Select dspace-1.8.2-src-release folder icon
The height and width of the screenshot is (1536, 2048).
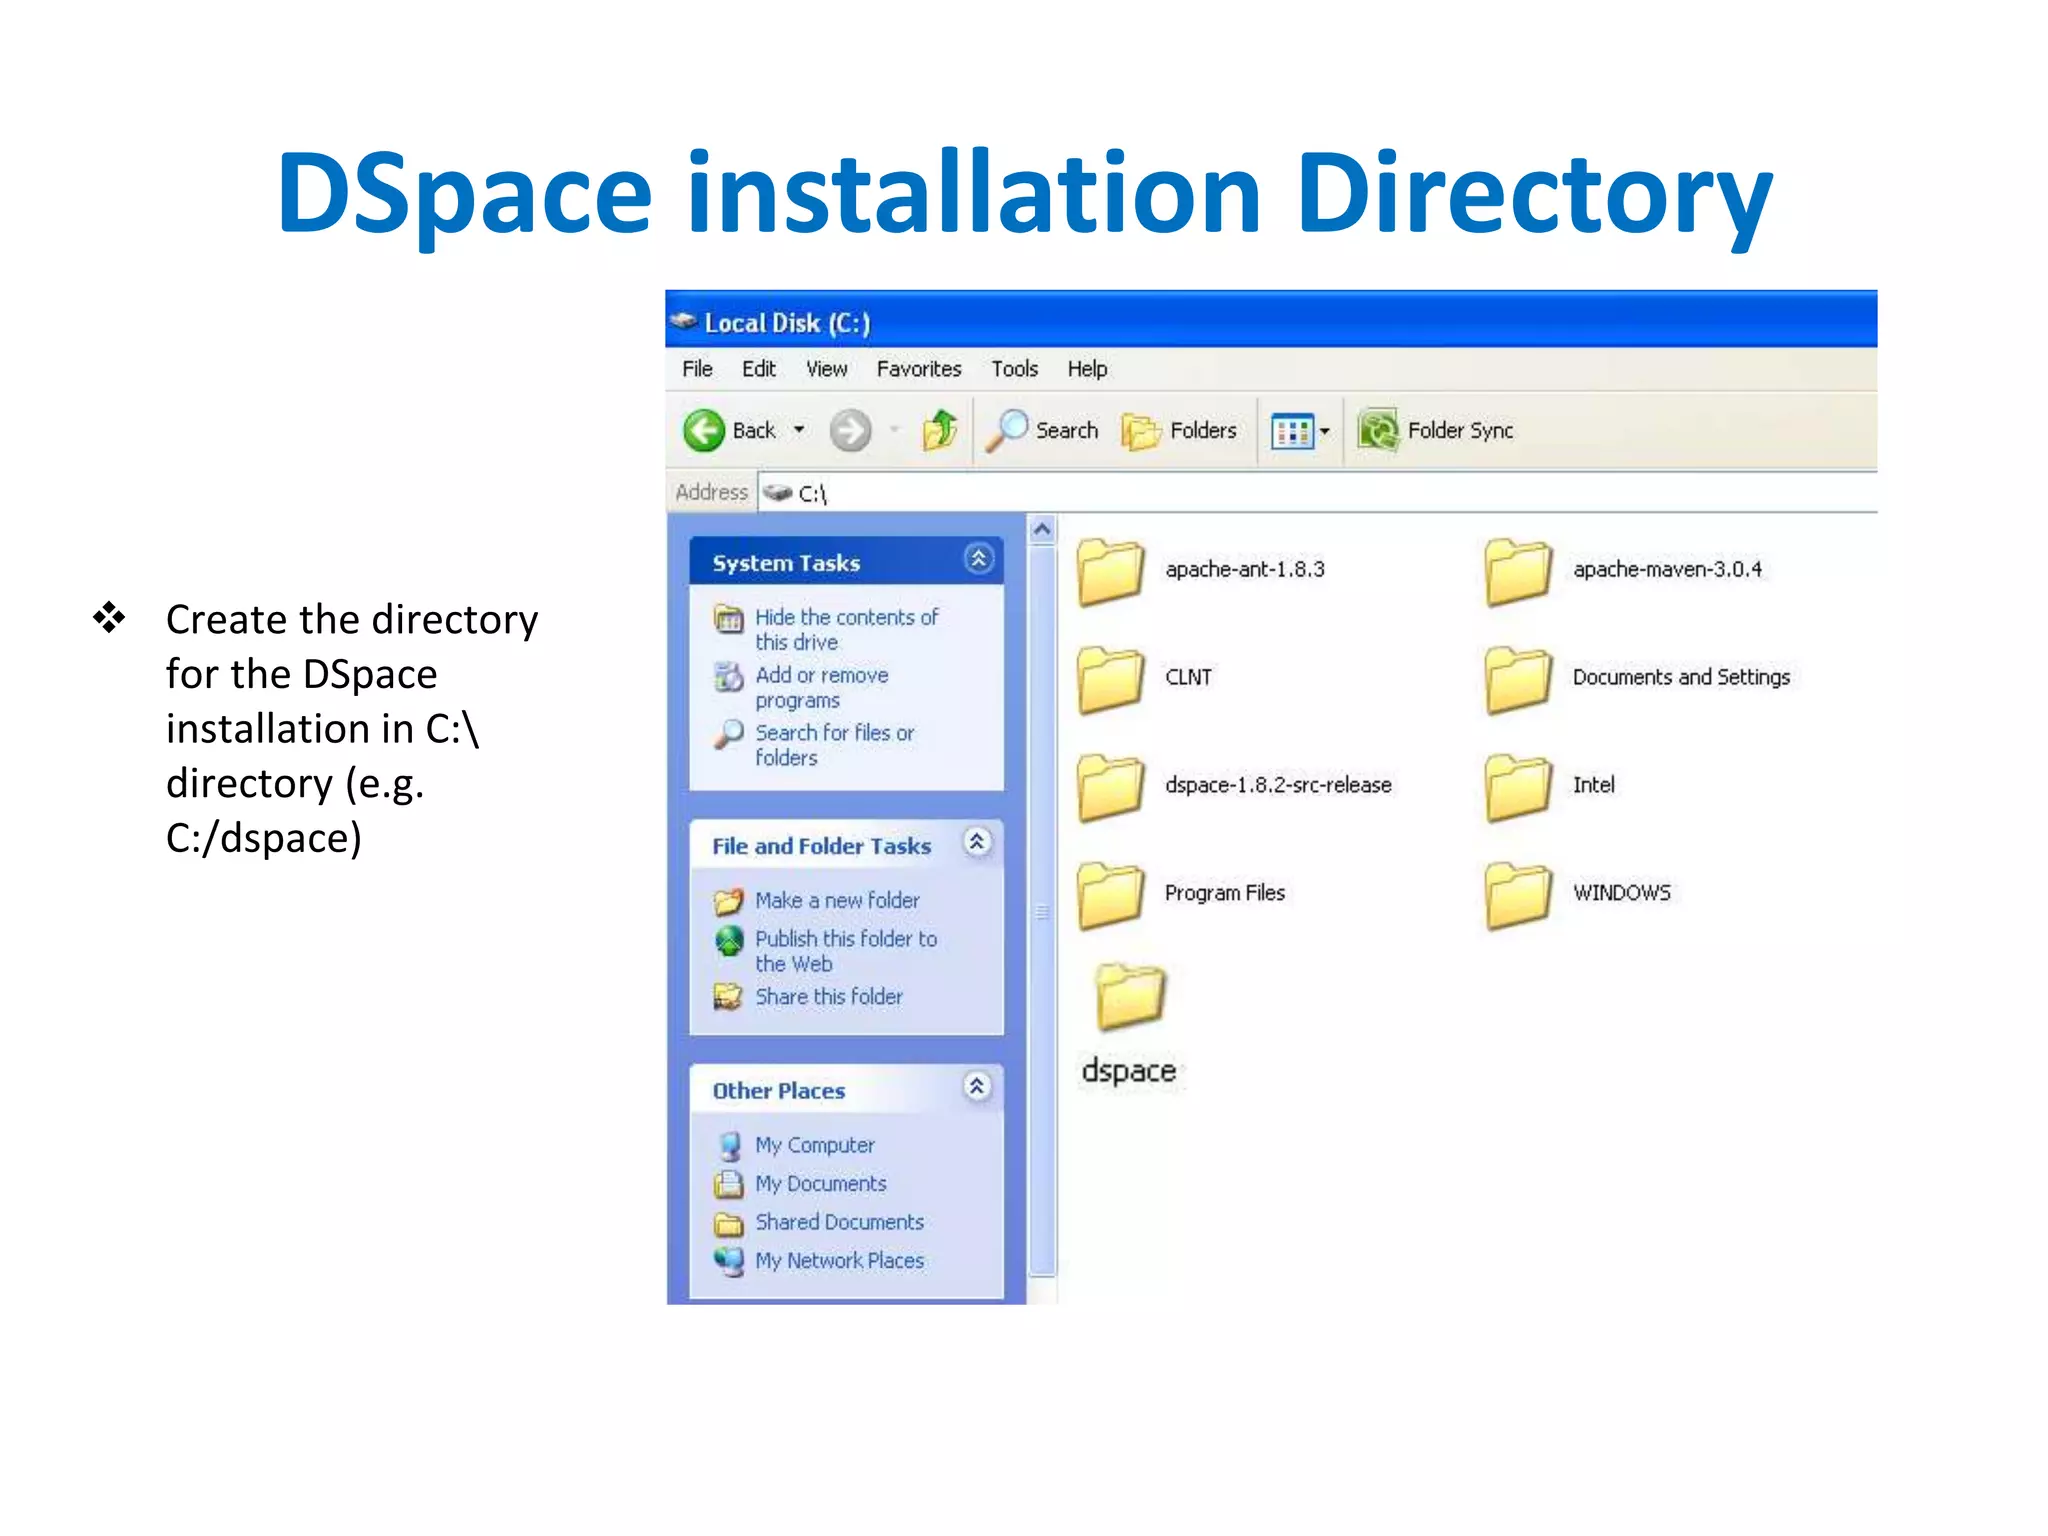coord(1110,788)
